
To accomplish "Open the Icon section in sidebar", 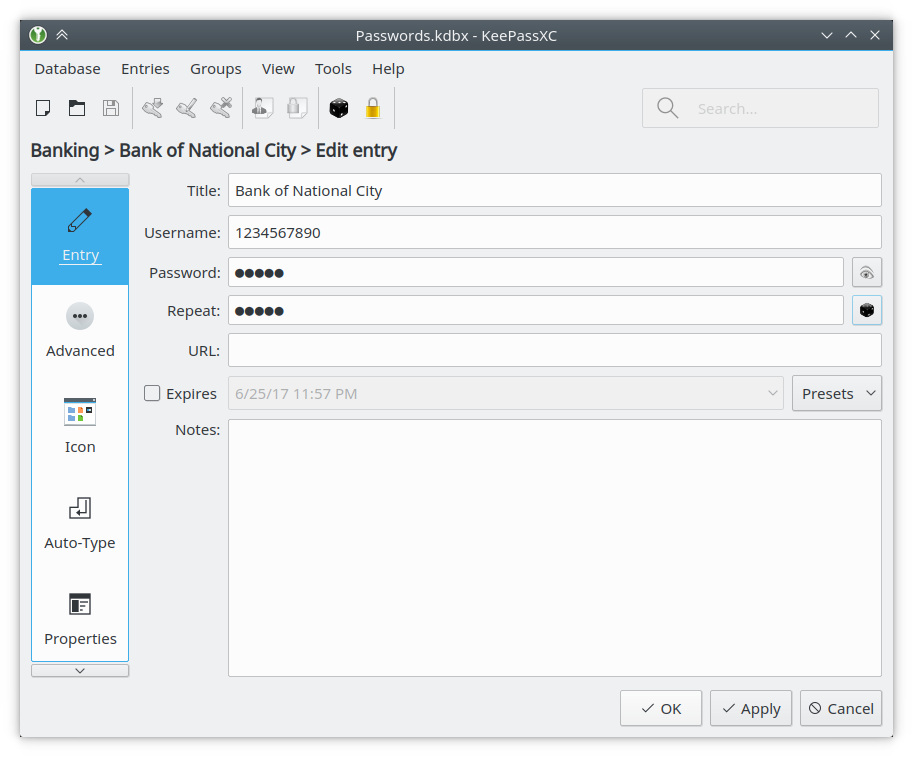I will [80, 425].
